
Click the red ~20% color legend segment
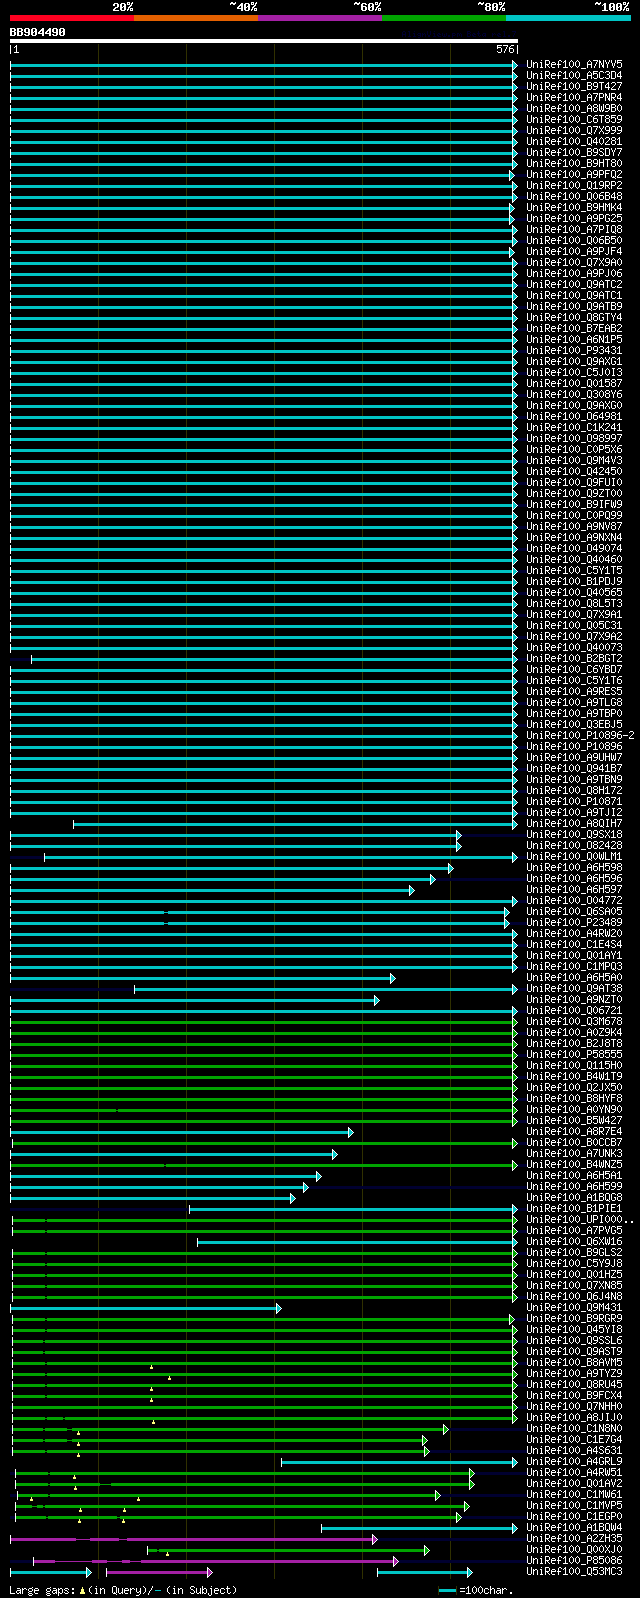coord(72,17)
